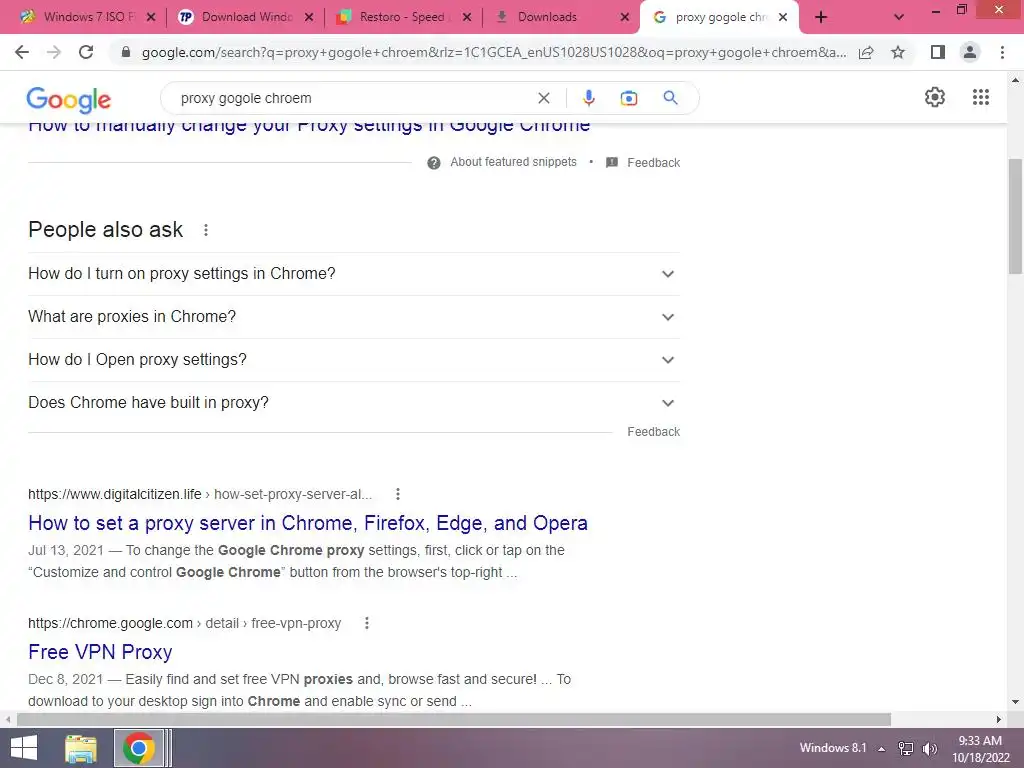The height and width of the screenshot is (768, 1024).
Task: Submit the search with the magnifier icon
Action: pos(670,98)
